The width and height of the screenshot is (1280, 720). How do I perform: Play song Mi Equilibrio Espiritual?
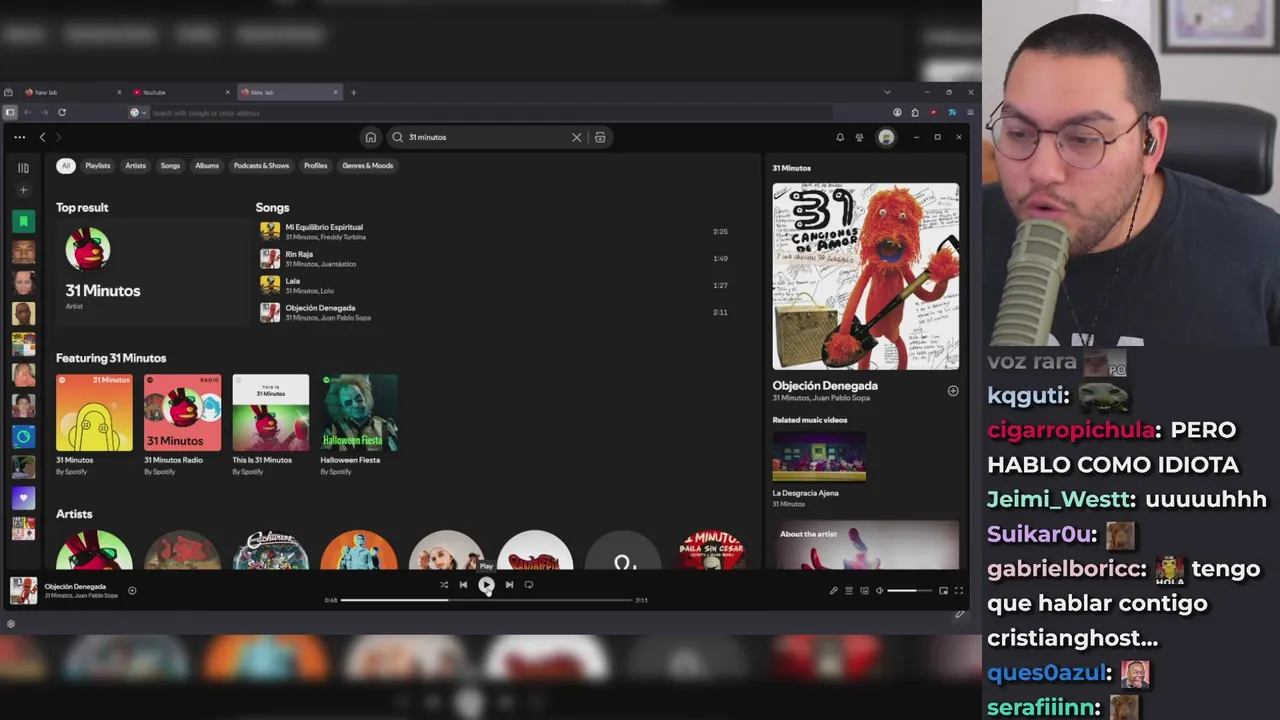coord(494,231)
